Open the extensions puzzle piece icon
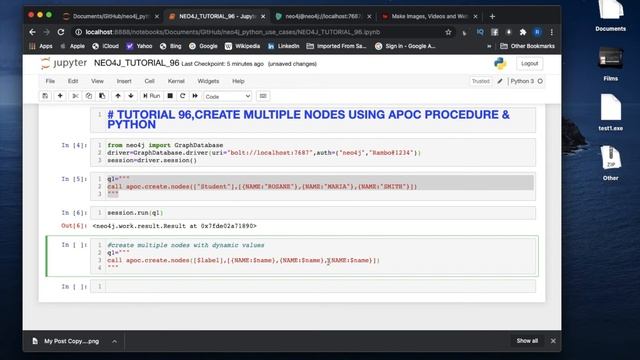The image size is (640, 360). (523, 32)
